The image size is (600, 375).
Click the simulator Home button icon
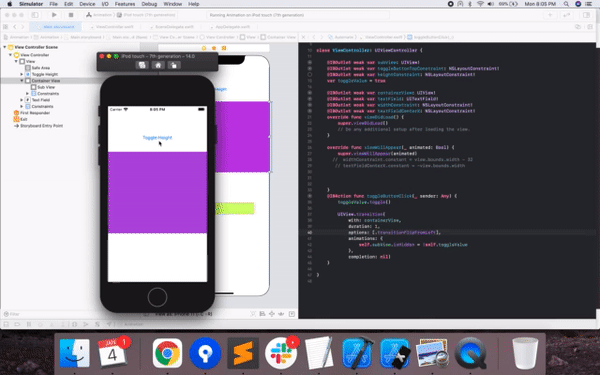click(x=158, y=65)
